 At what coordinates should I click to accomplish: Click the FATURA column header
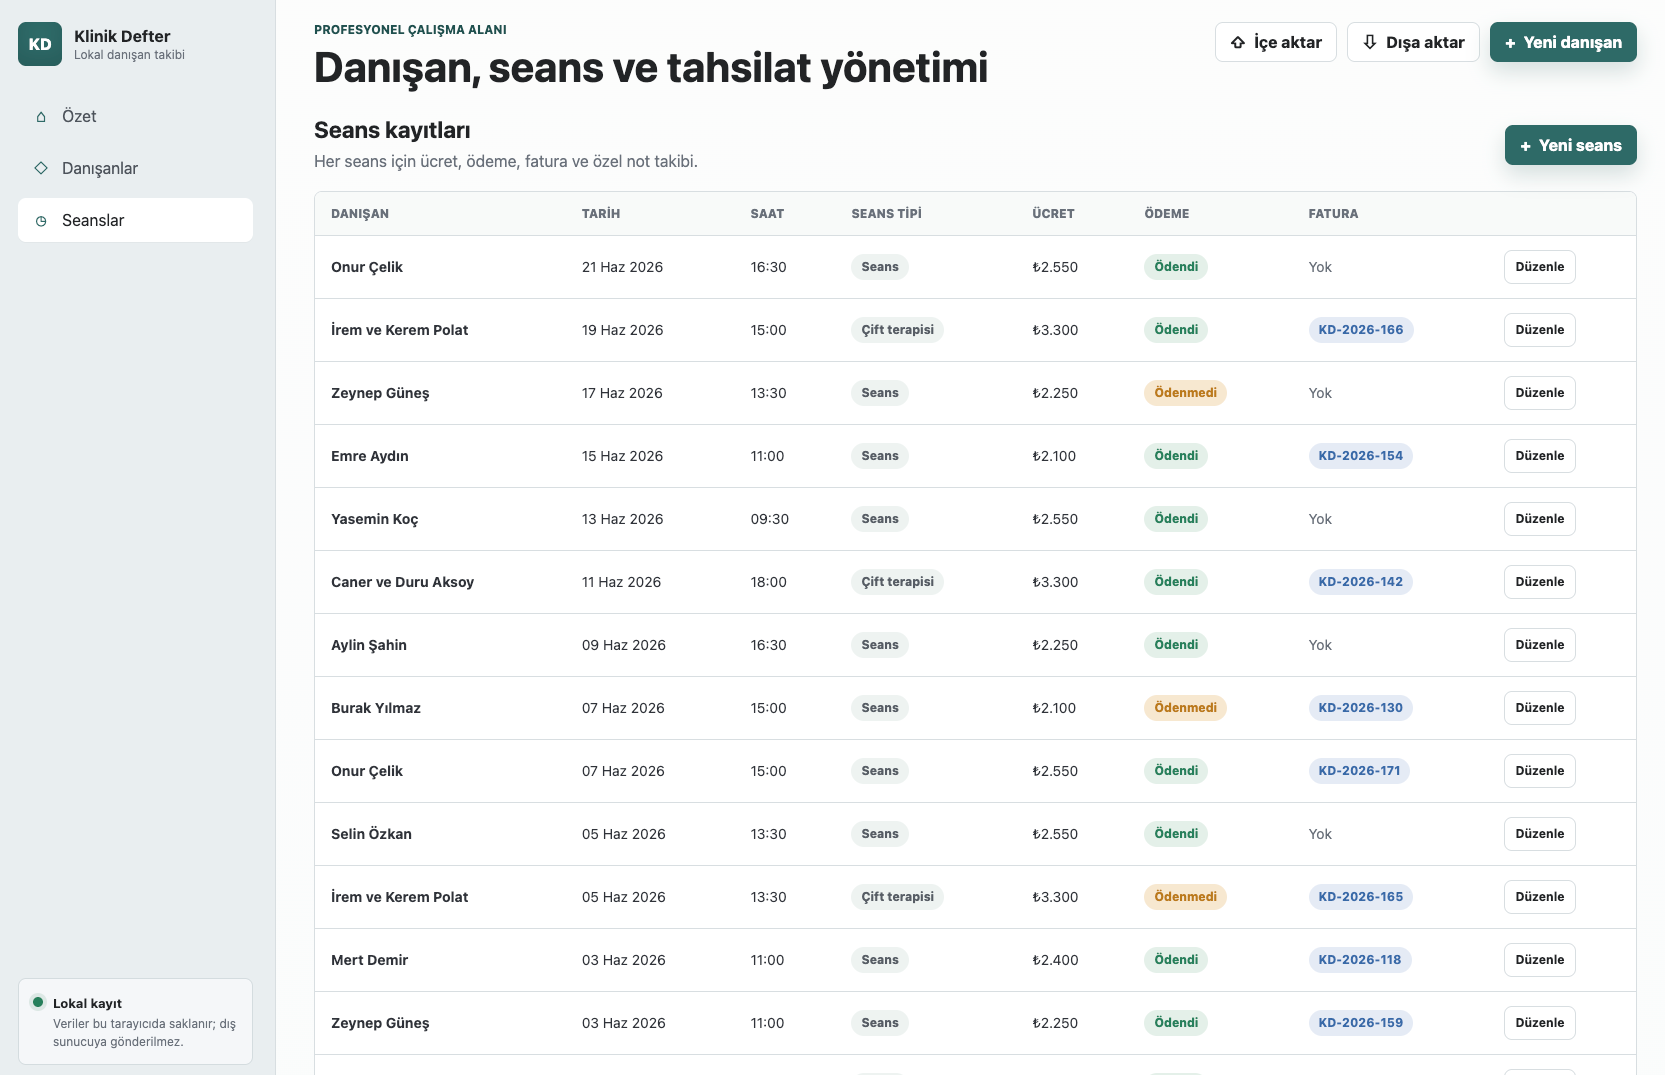click(x=1333, y=214)
